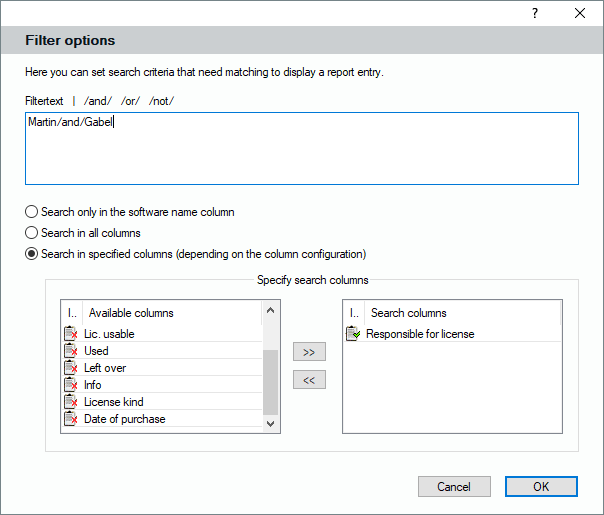
Task: Insert the /not/ operator into filtertext
Action: click(x=162, y=101)
